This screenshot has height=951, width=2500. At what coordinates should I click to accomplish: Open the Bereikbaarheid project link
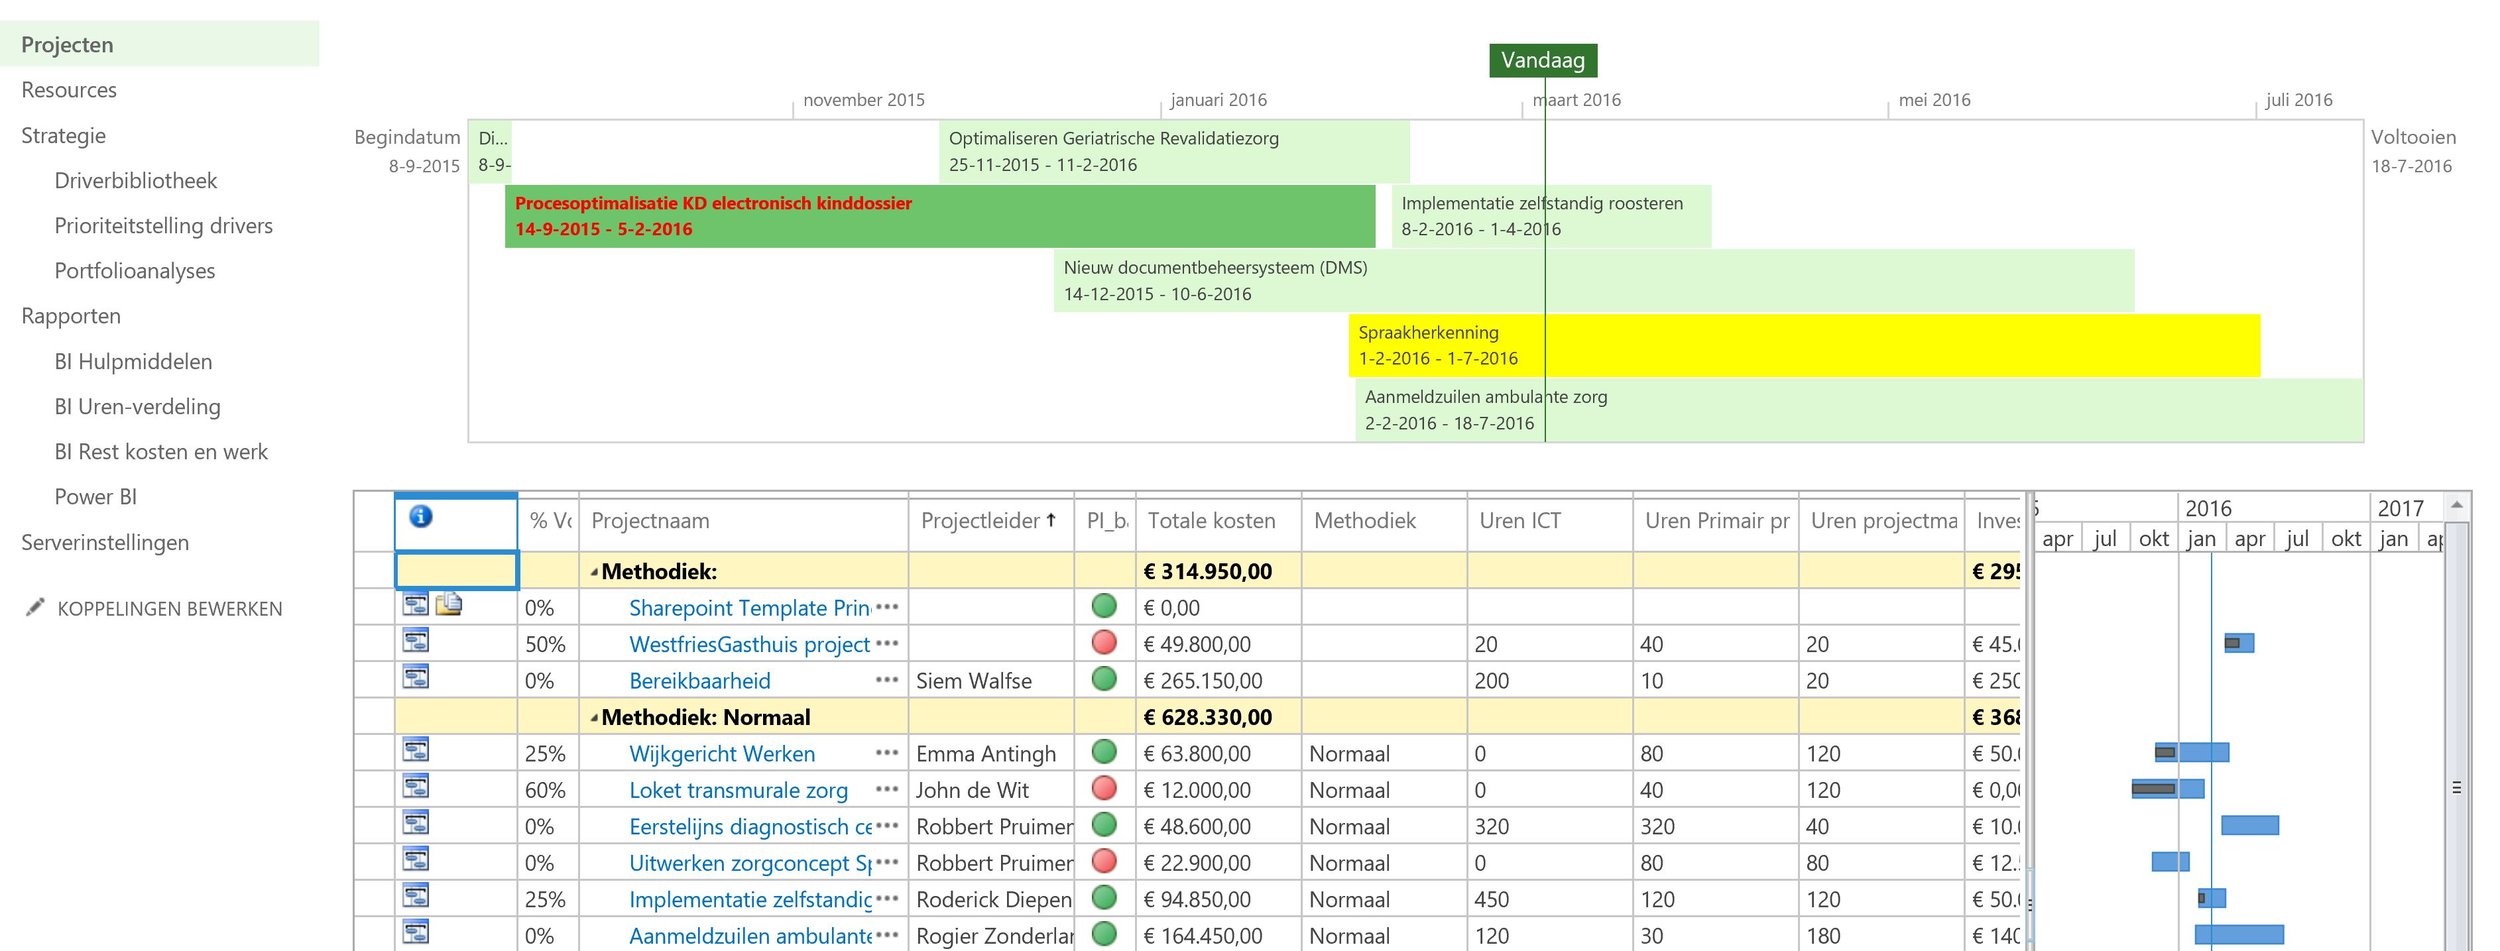click(x=700, y=681)
